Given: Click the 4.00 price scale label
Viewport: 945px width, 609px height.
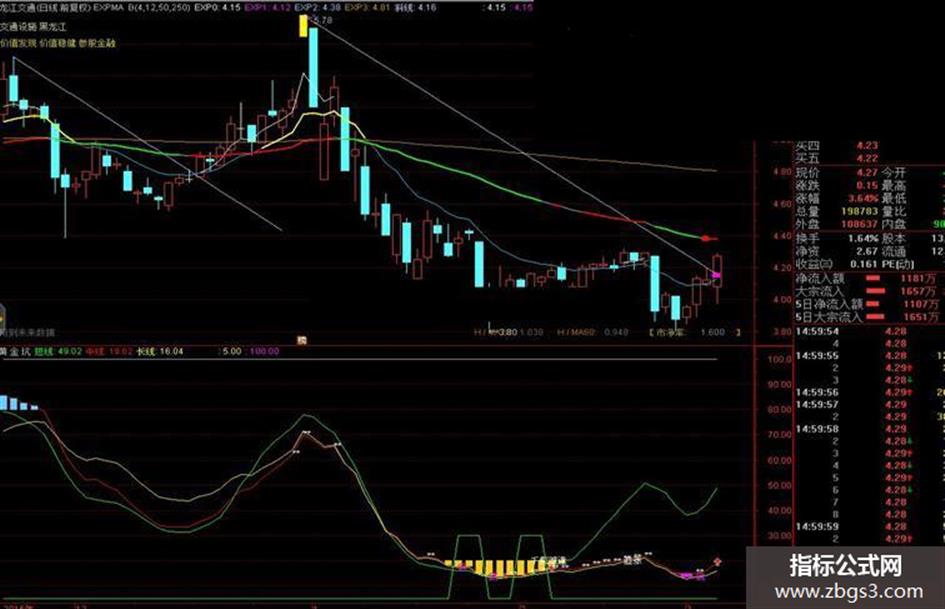Looking at the screenshot, I should 782,300.
